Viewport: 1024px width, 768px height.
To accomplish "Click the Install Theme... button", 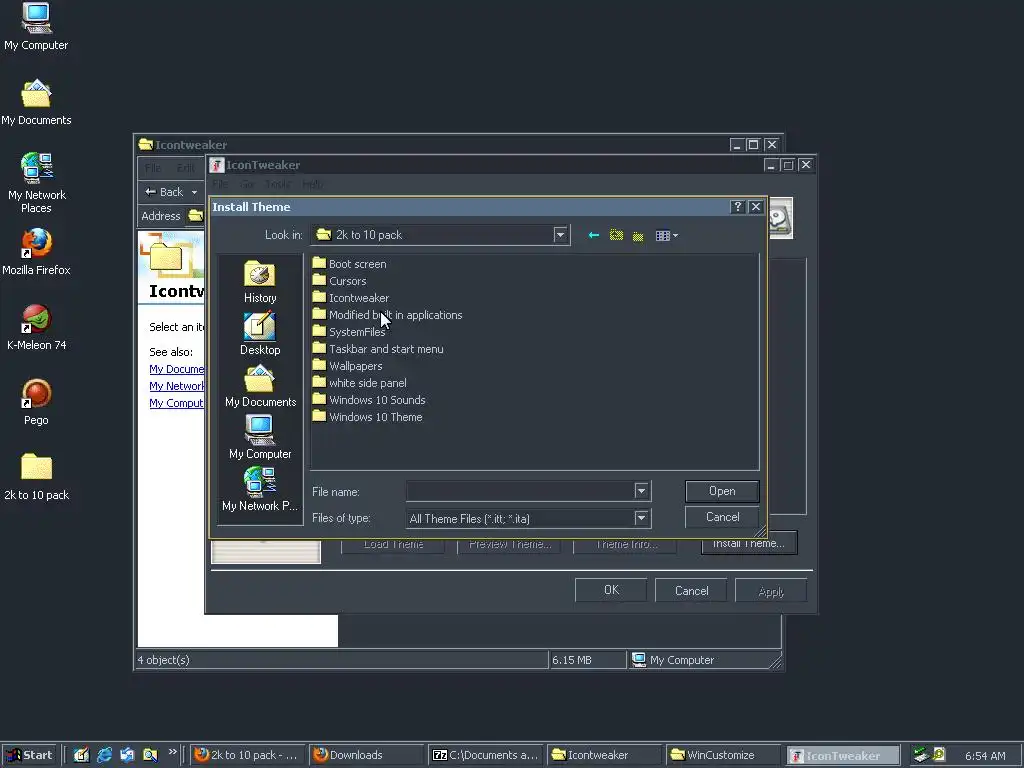I will click(749, 544).
